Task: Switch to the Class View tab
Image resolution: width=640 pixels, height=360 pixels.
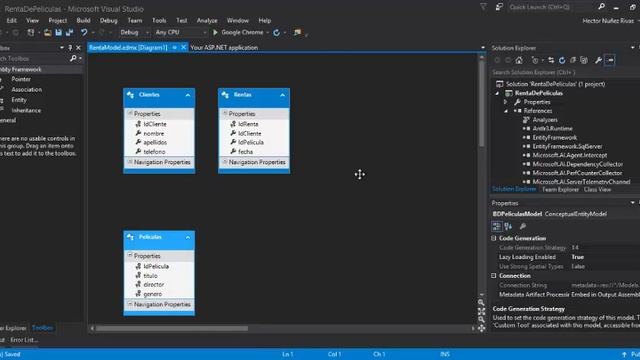Action: (x=597, y=189)
